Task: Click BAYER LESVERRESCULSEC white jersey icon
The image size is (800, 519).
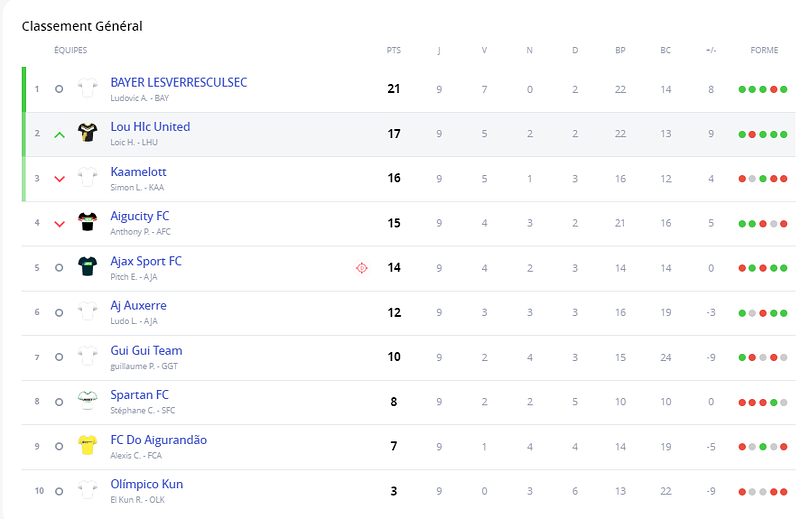Action: click(x=87, y=88)
